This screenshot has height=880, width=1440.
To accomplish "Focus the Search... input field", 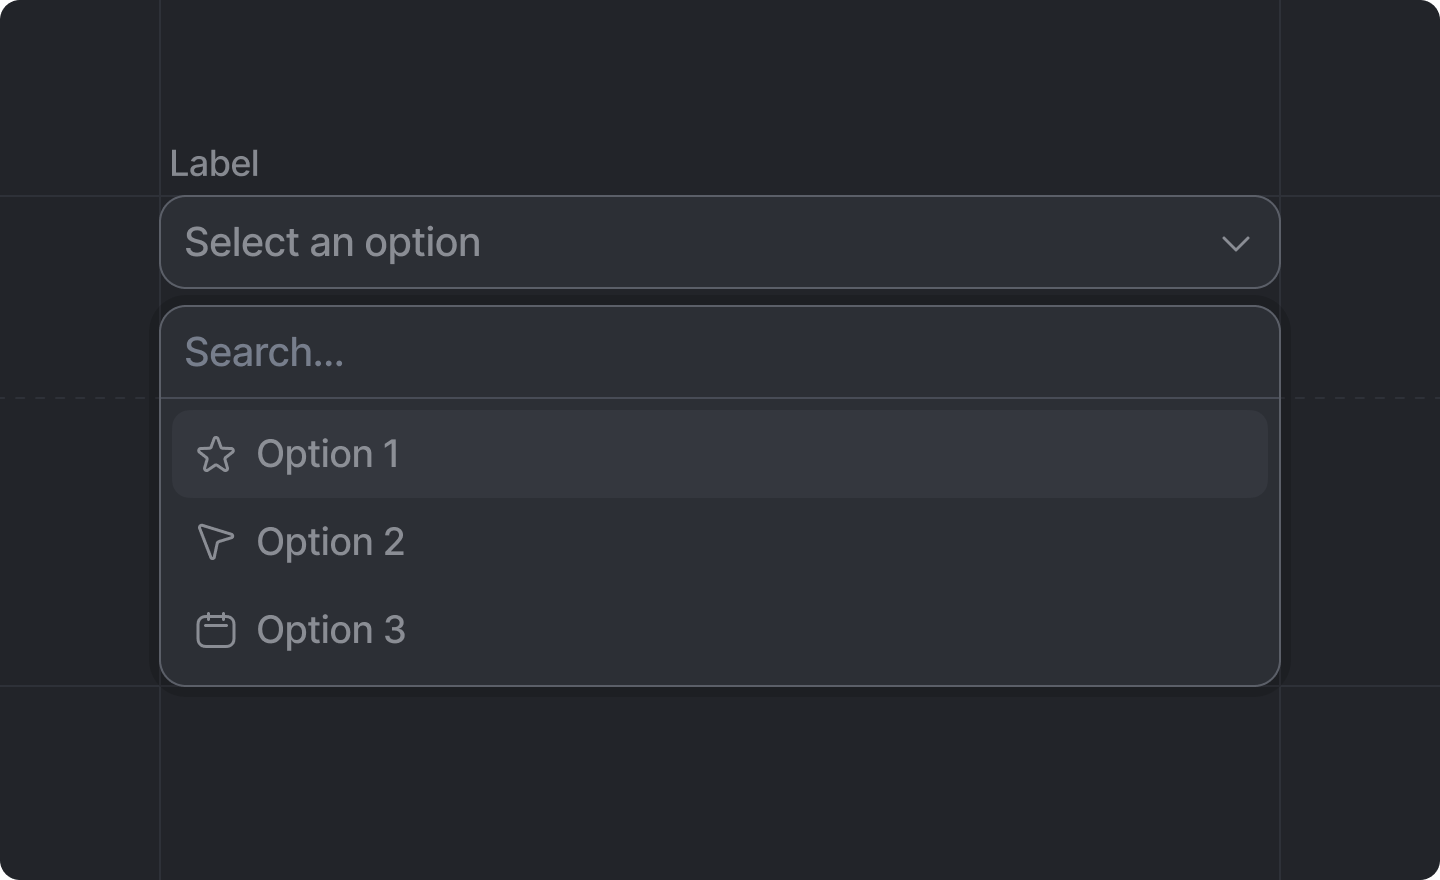I will tap(719, 352).
